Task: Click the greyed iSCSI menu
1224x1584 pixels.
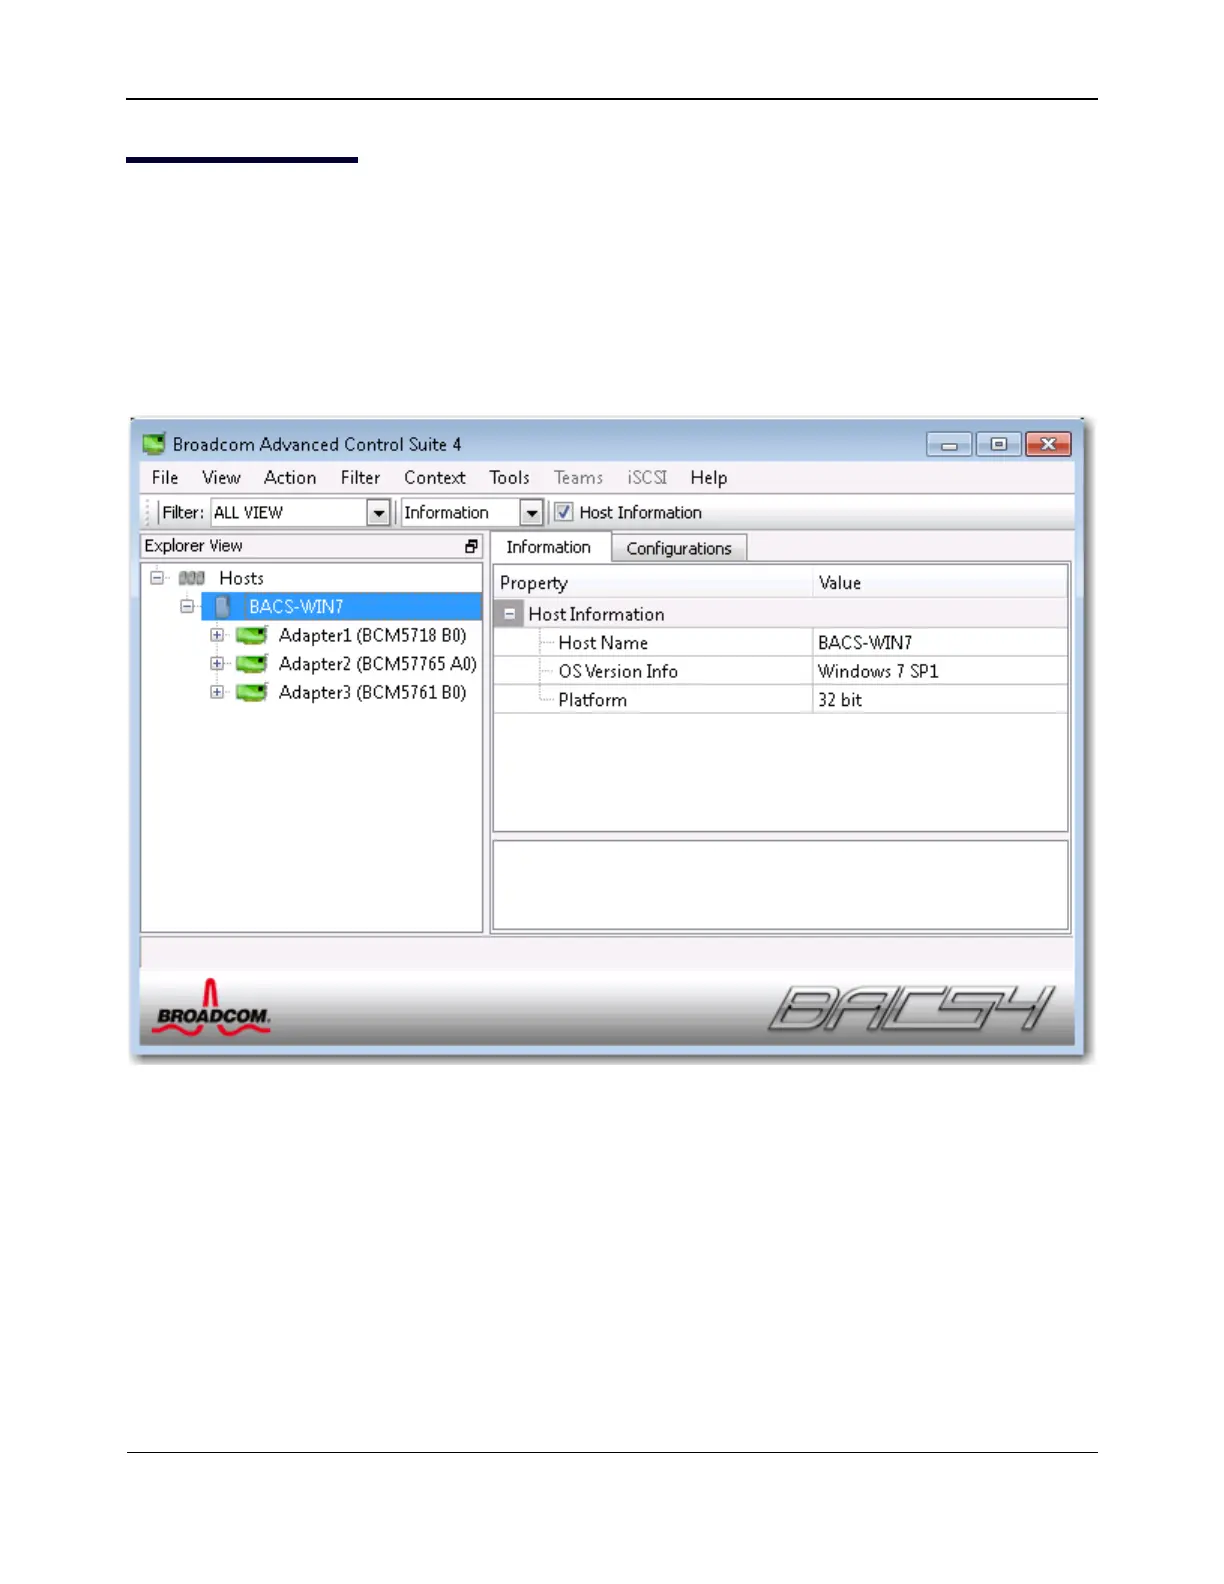Action: [x=647, y=478]
